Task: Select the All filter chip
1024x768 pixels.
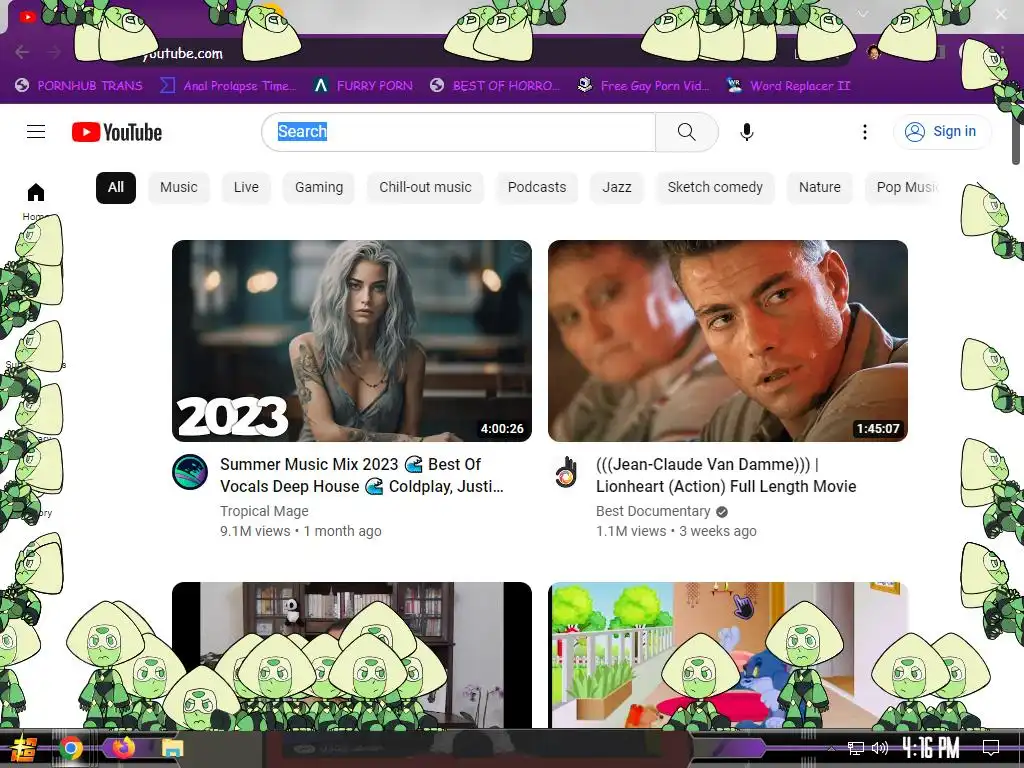Action: (x=116, y=187)
